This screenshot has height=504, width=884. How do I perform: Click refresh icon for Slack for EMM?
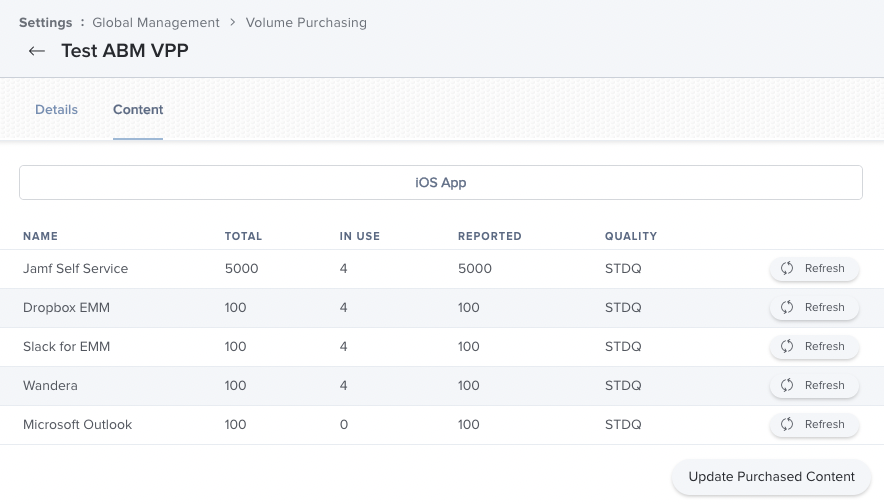[x=788, y=346]
